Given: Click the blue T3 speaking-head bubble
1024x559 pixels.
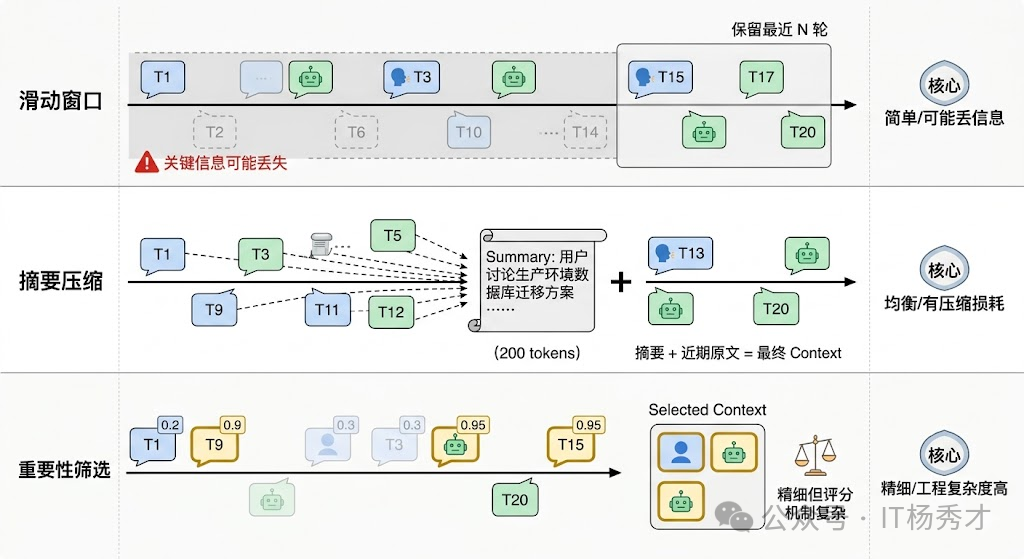Looking at the screenshot, I should tap(411, 78).
